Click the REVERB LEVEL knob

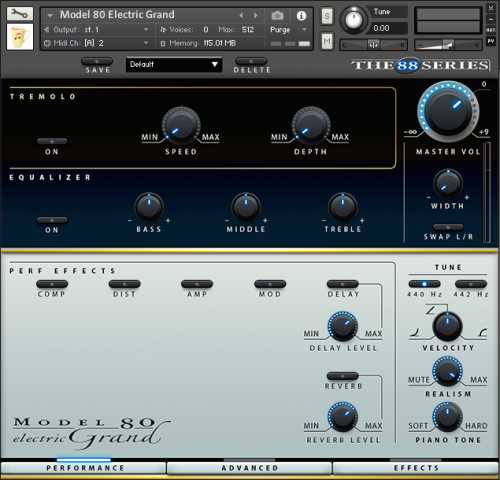343,417
